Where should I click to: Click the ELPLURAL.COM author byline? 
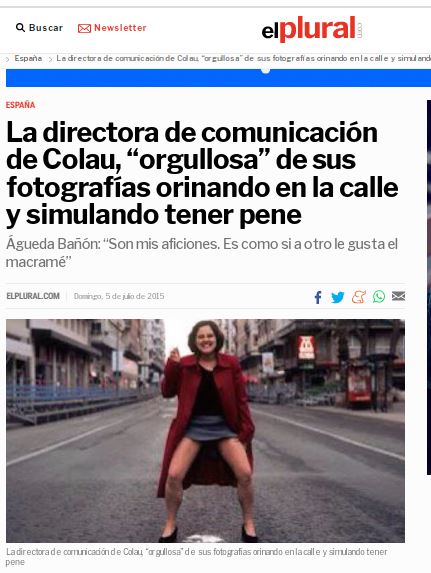point(33,296)
